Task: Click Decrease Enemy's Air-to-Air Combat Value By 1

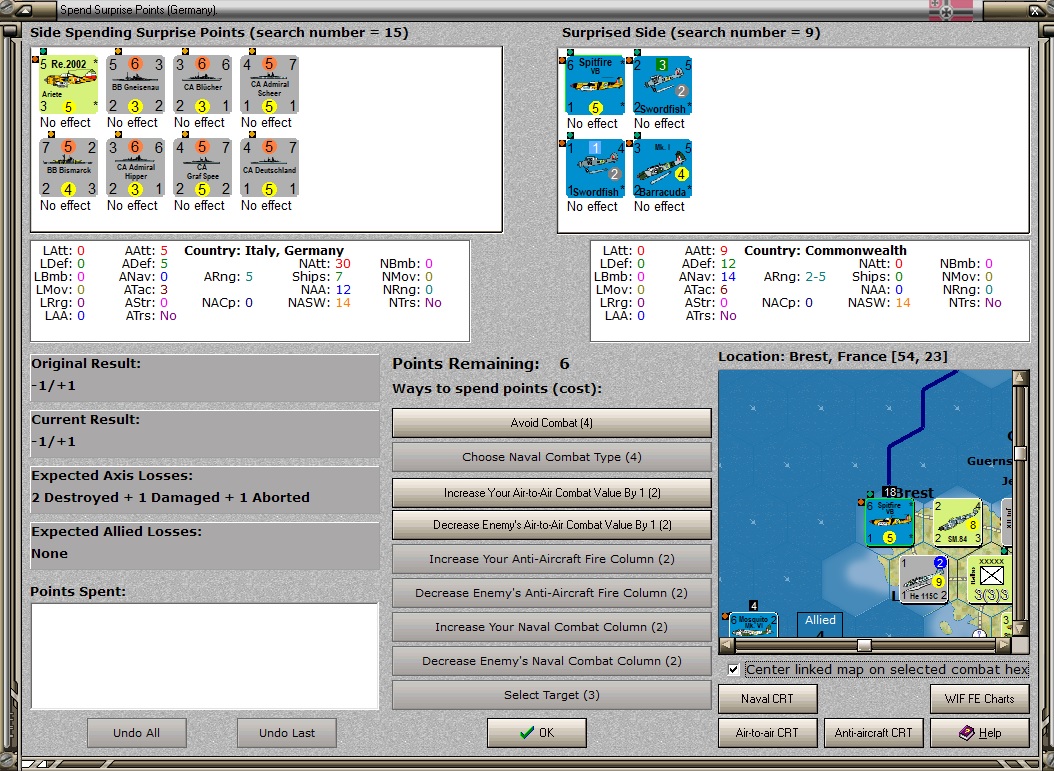Action: (551, 525)
